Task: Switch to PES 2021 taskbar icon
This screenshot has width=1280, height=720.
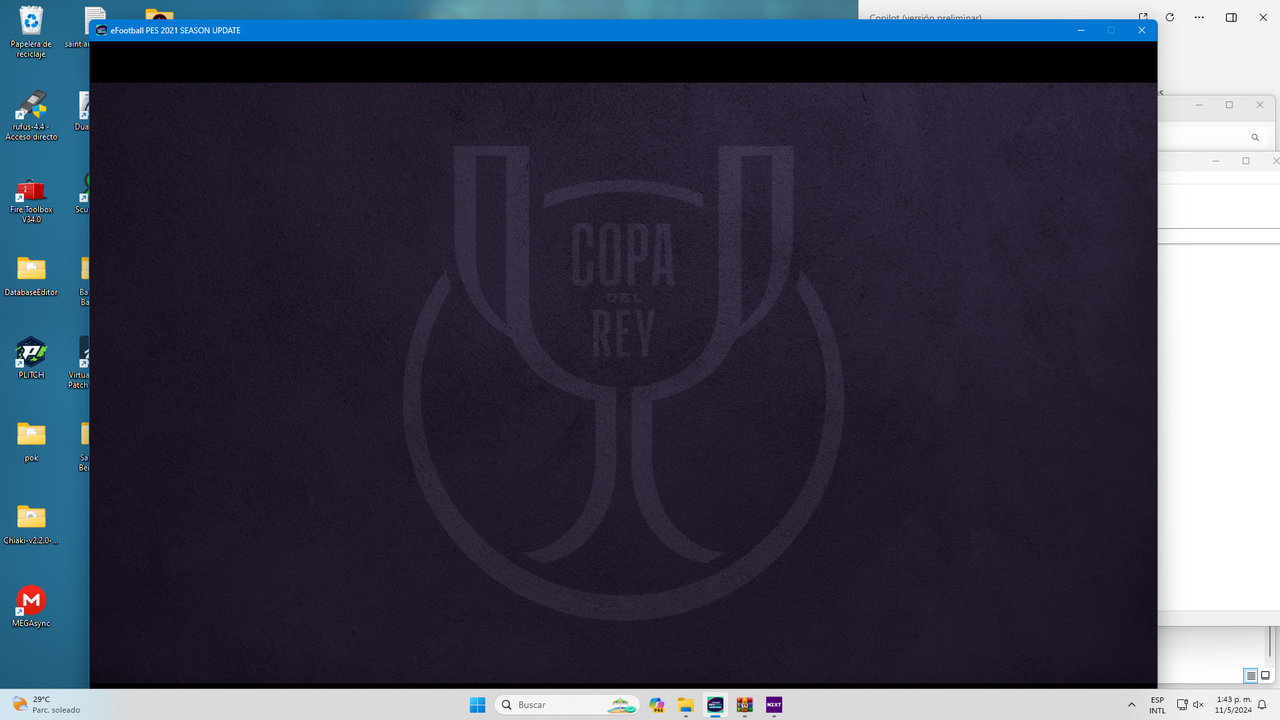Action: 715,705
